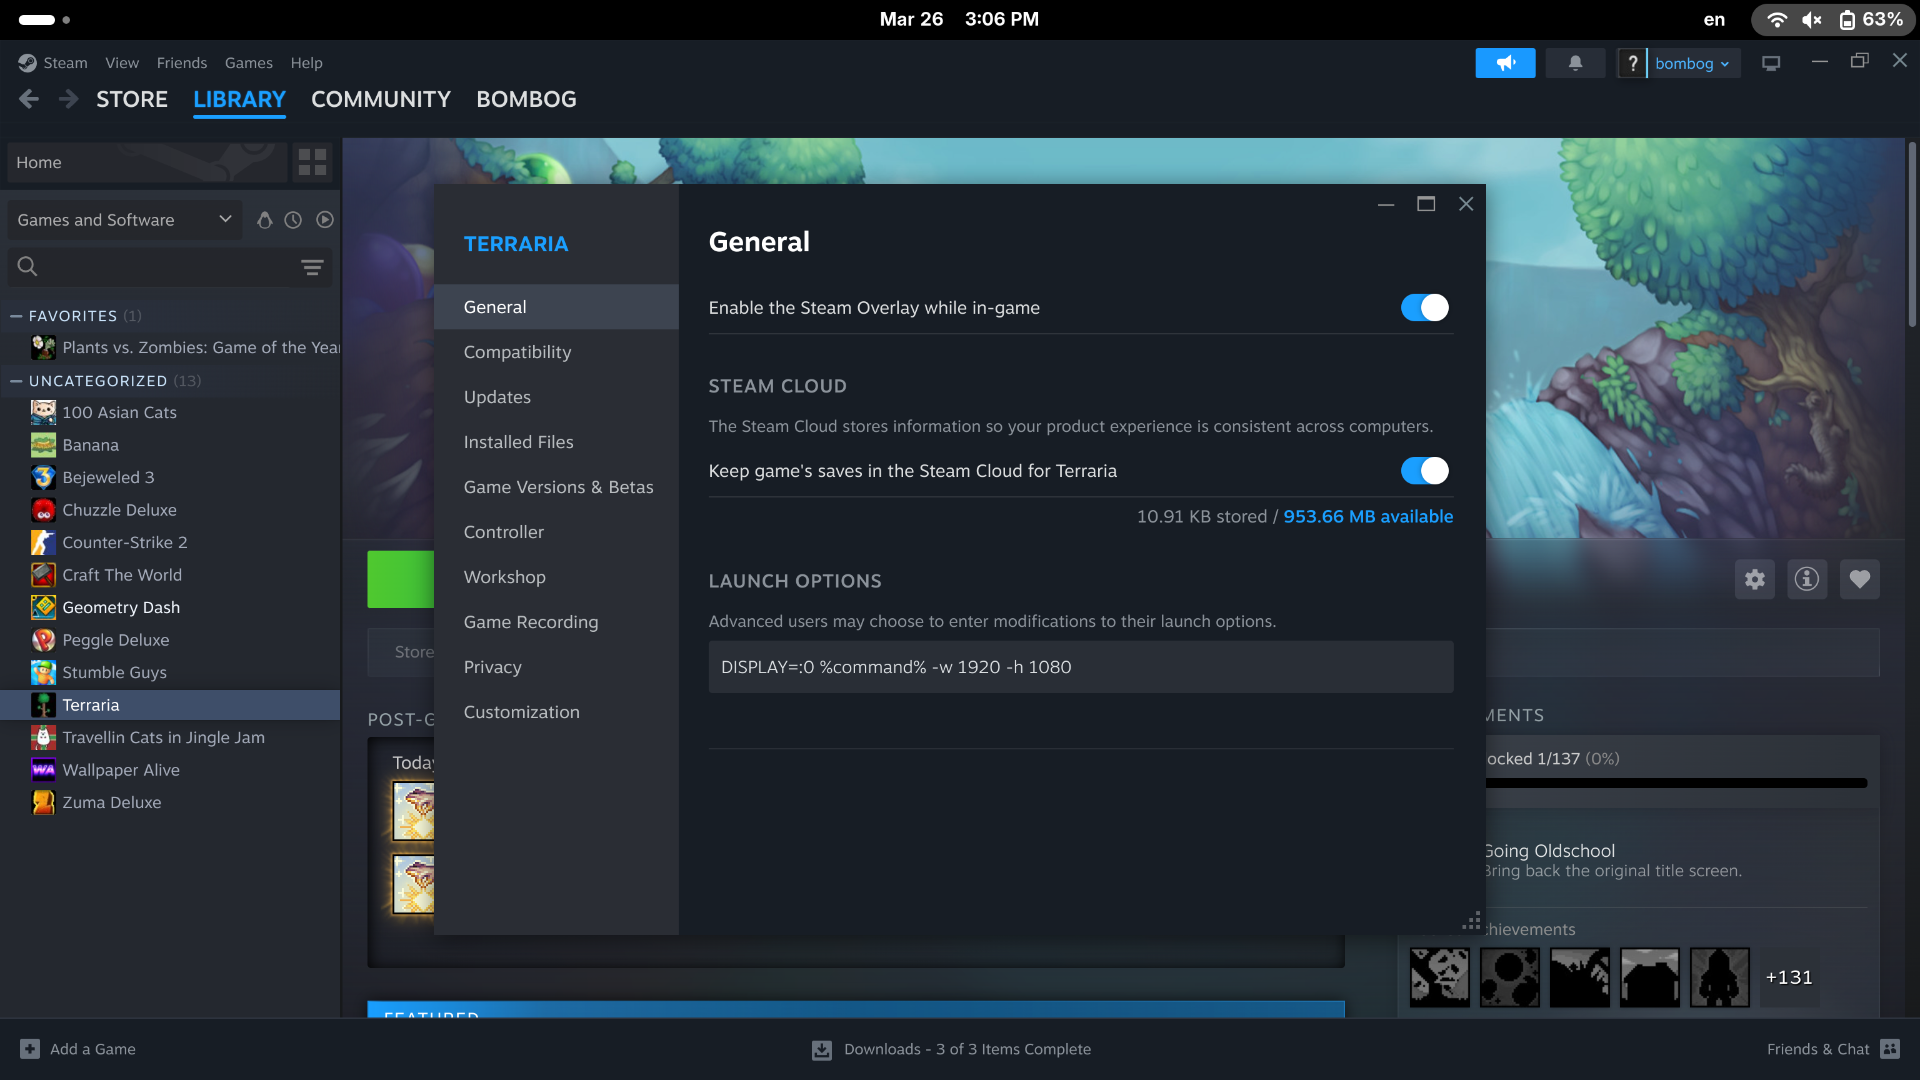Open the system Wi-Fi status icon
Viewport: 1920px width, 1080px height.
tap(1777, 19)
